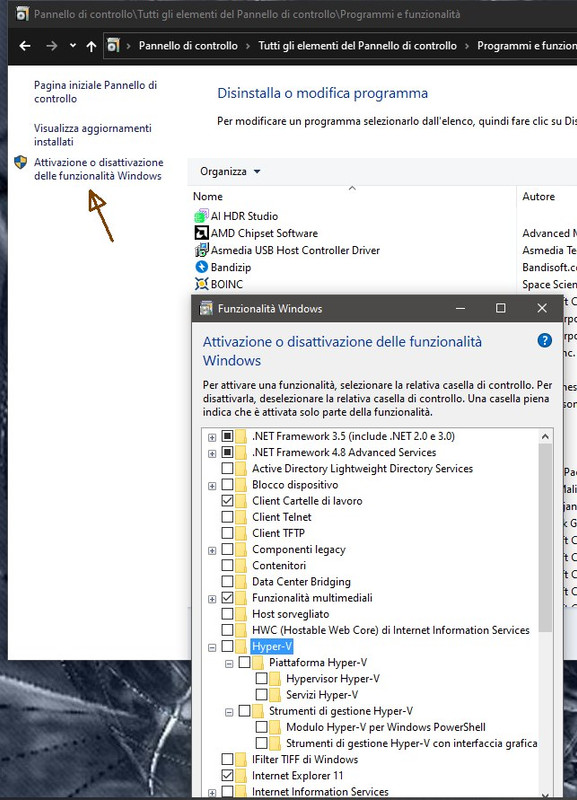
Task: Click the forward navigation arrow
Action: point(52,46)
